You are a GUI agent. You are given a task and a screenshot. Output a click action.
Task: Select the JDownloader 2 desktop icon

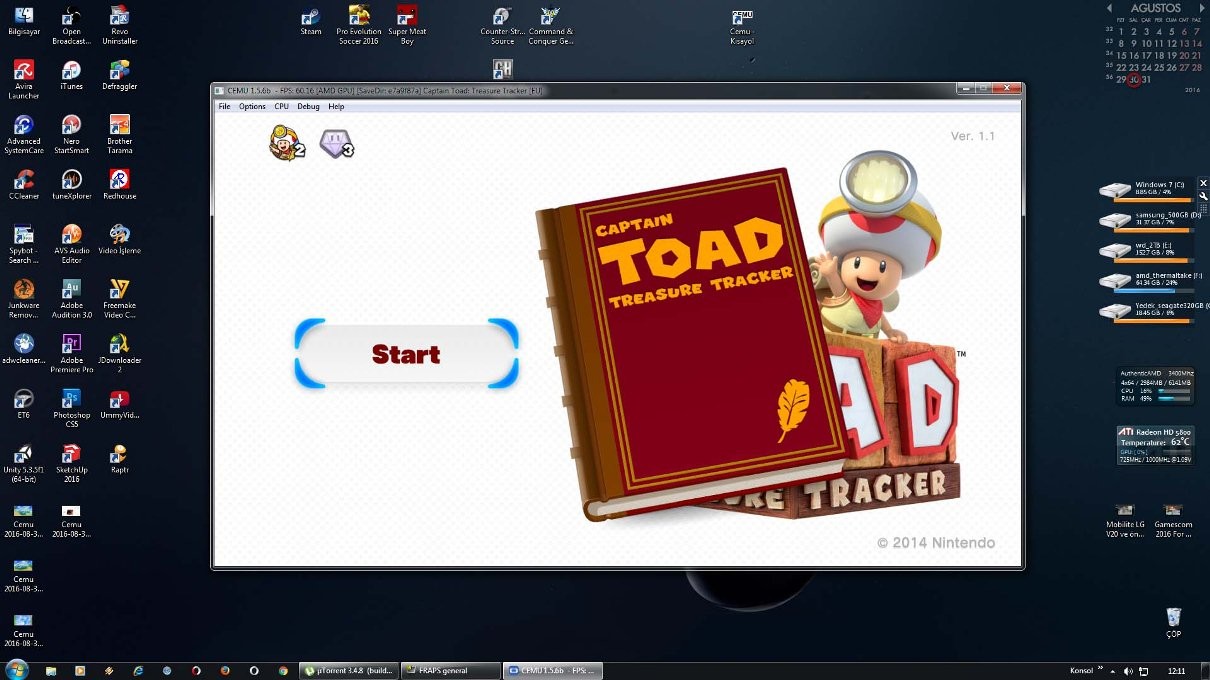[x=119, y=354]
